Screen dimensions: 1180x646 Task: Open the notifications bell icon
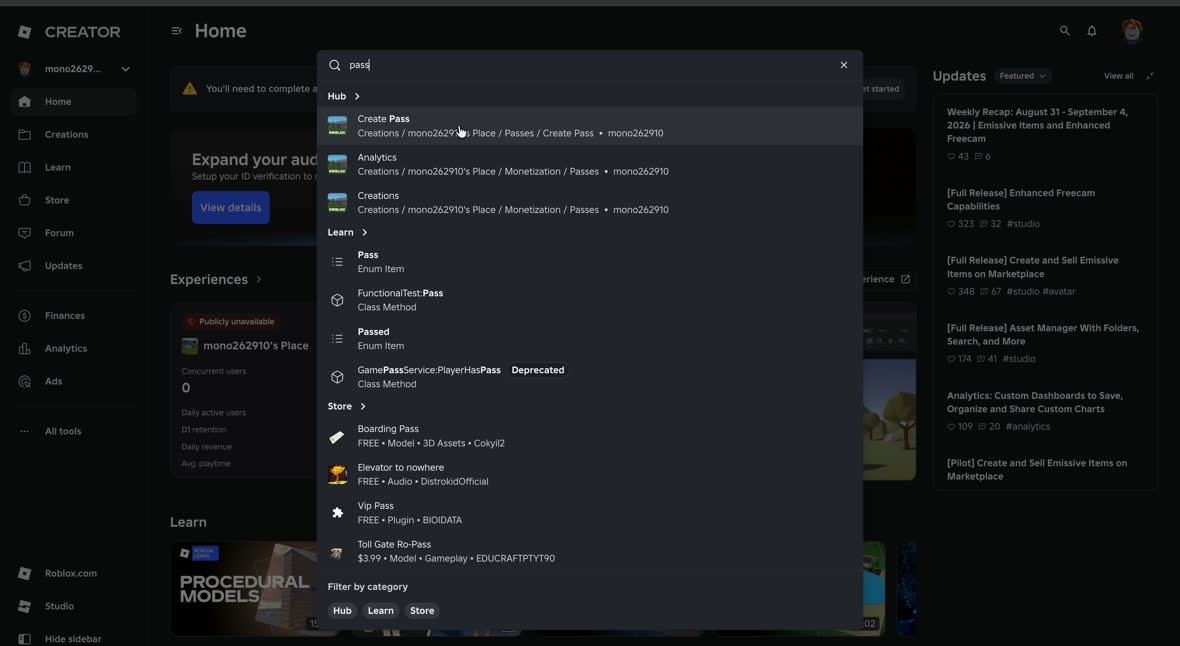(1092, 31)
